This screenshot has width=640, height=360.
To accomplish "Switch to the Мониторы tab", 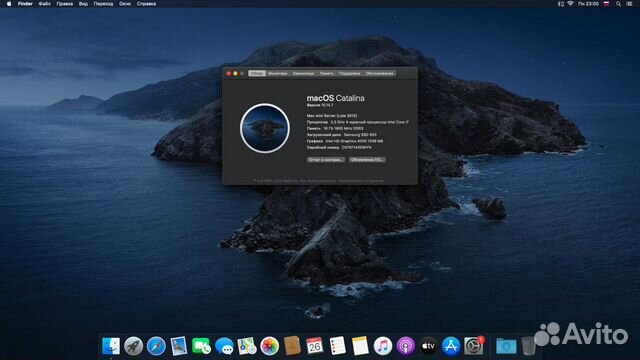I will coord(278,73).
